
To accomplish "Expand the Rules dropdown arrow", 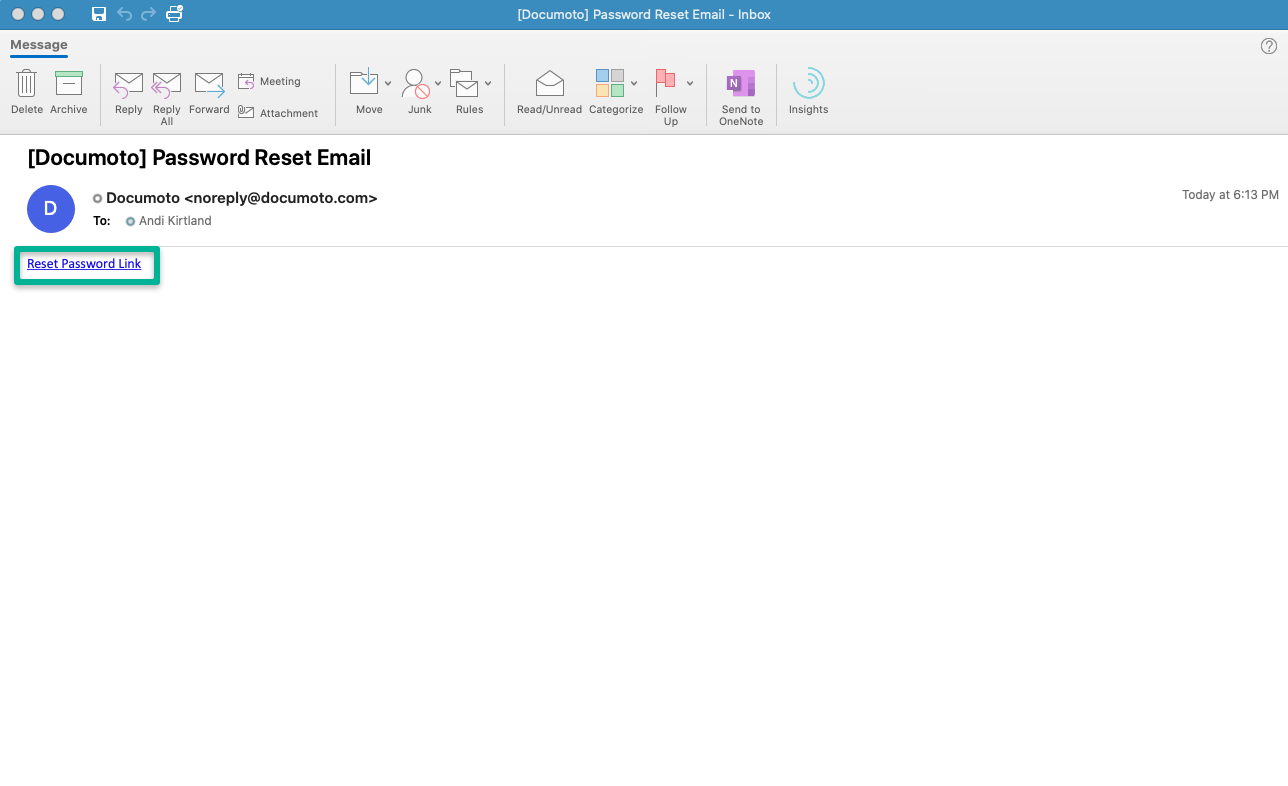I will click(x=488, y=84).
